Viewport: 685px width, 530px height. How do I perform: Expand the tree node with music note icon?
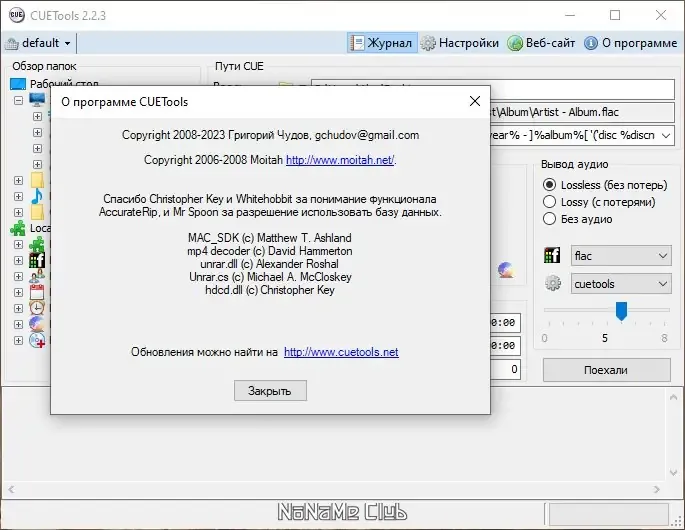click(x=18, y=196)
